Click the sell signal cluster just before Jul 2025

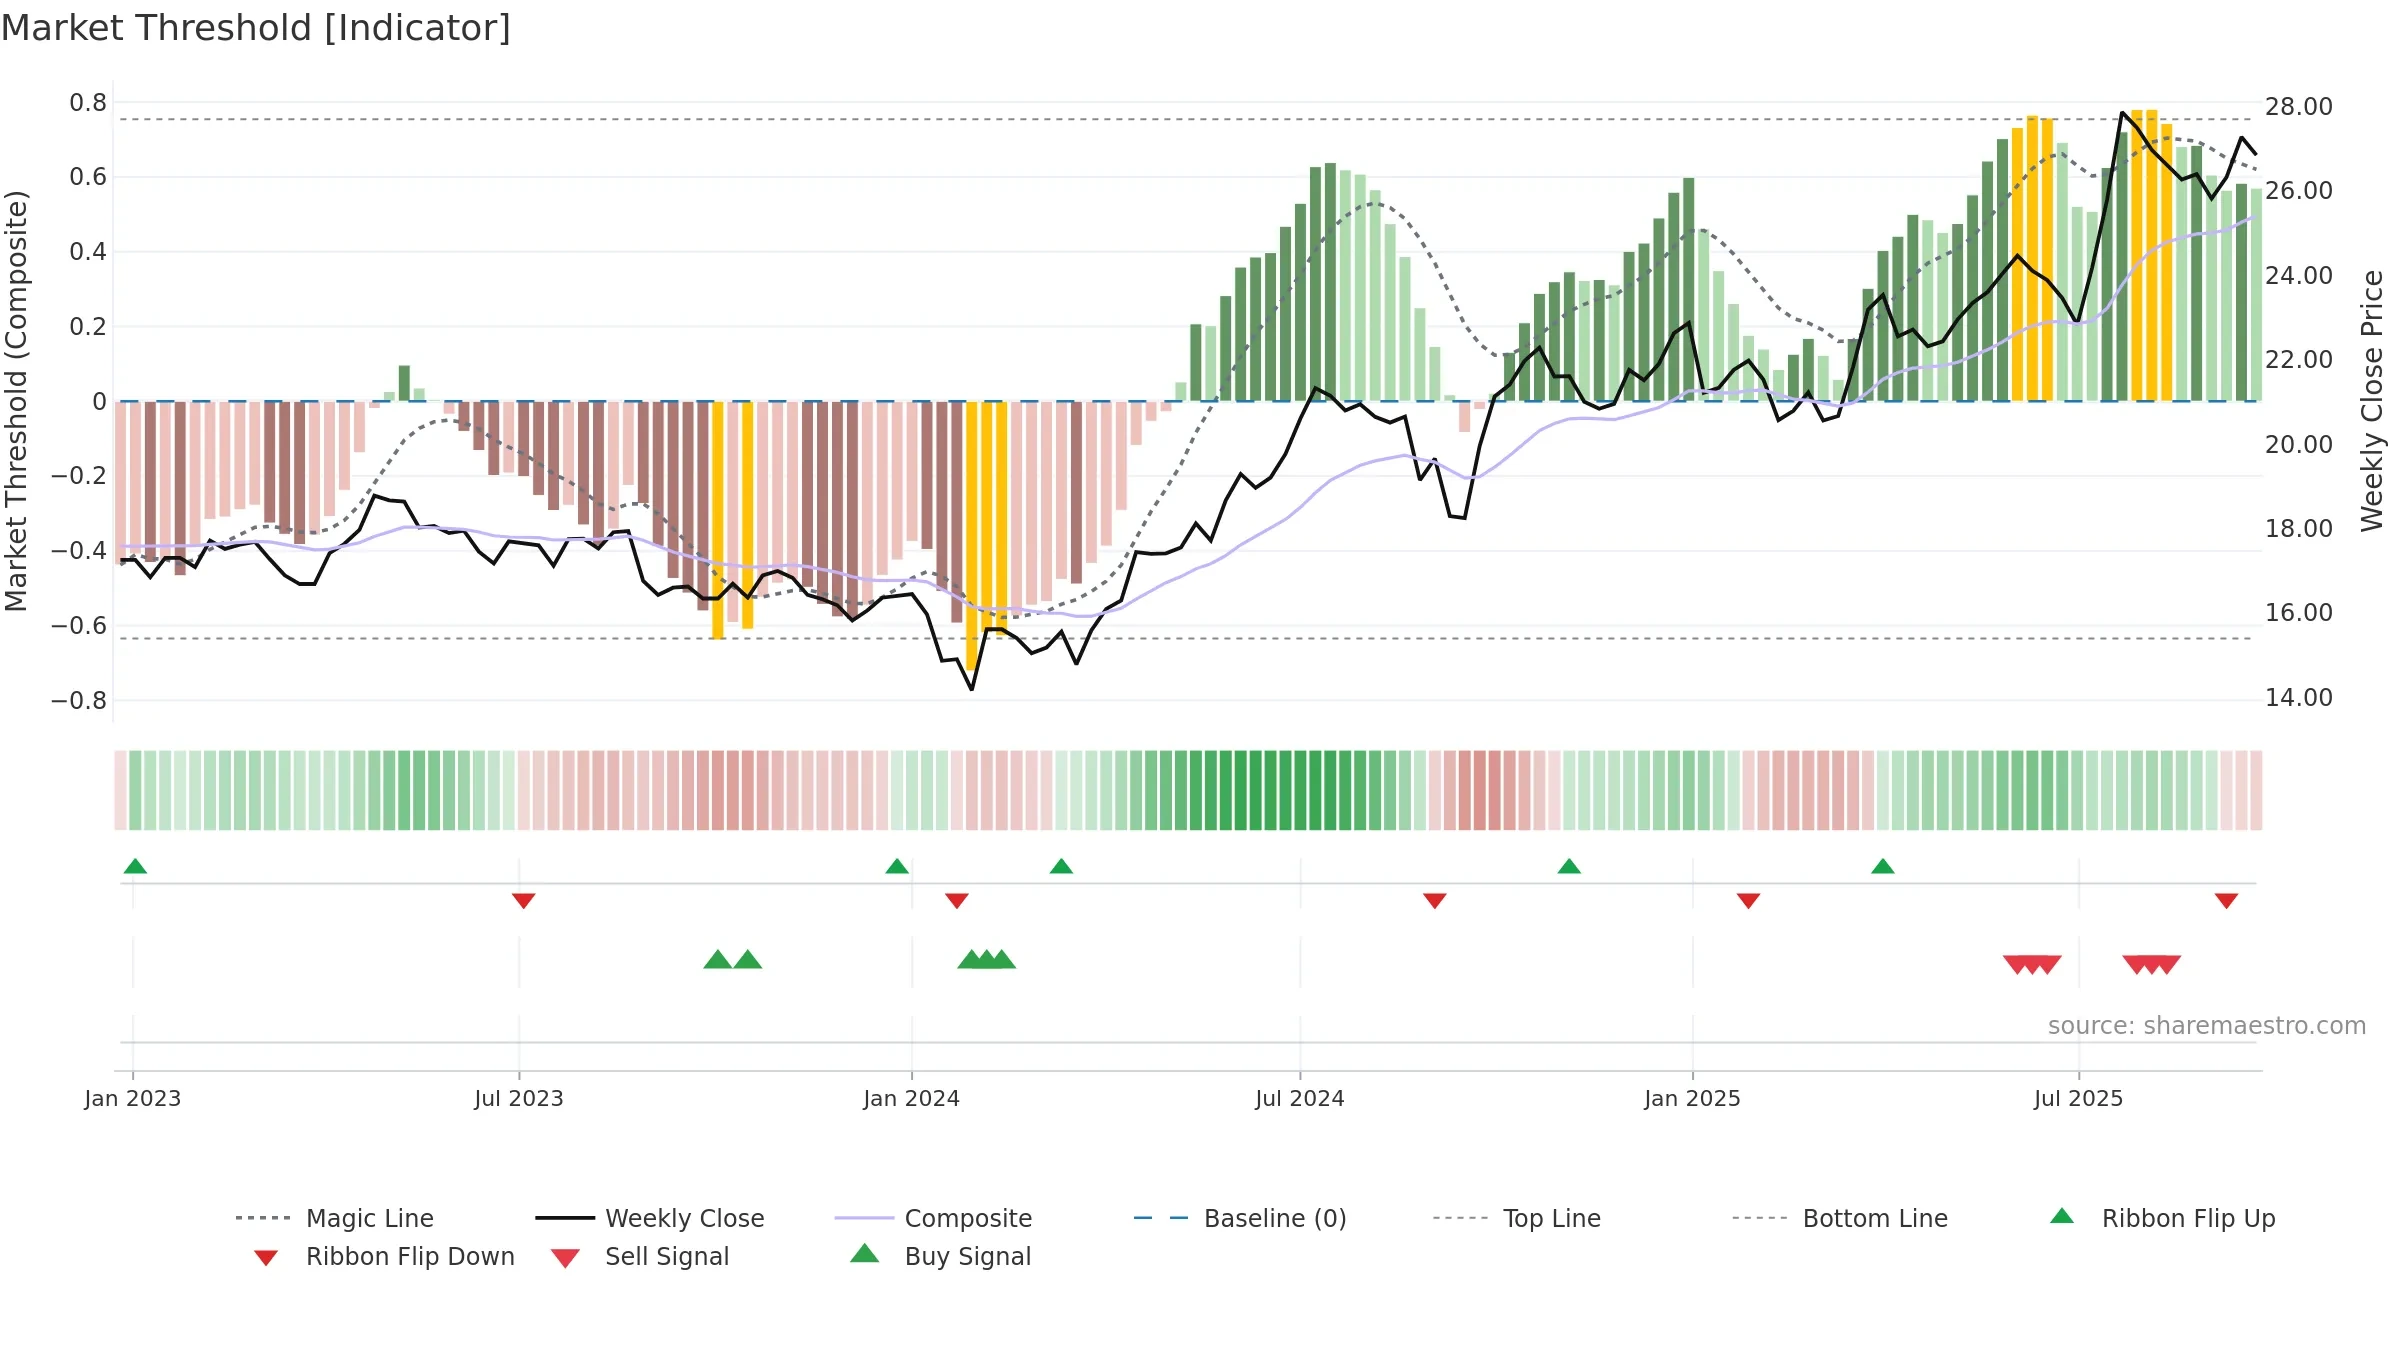coord(2032,965)
